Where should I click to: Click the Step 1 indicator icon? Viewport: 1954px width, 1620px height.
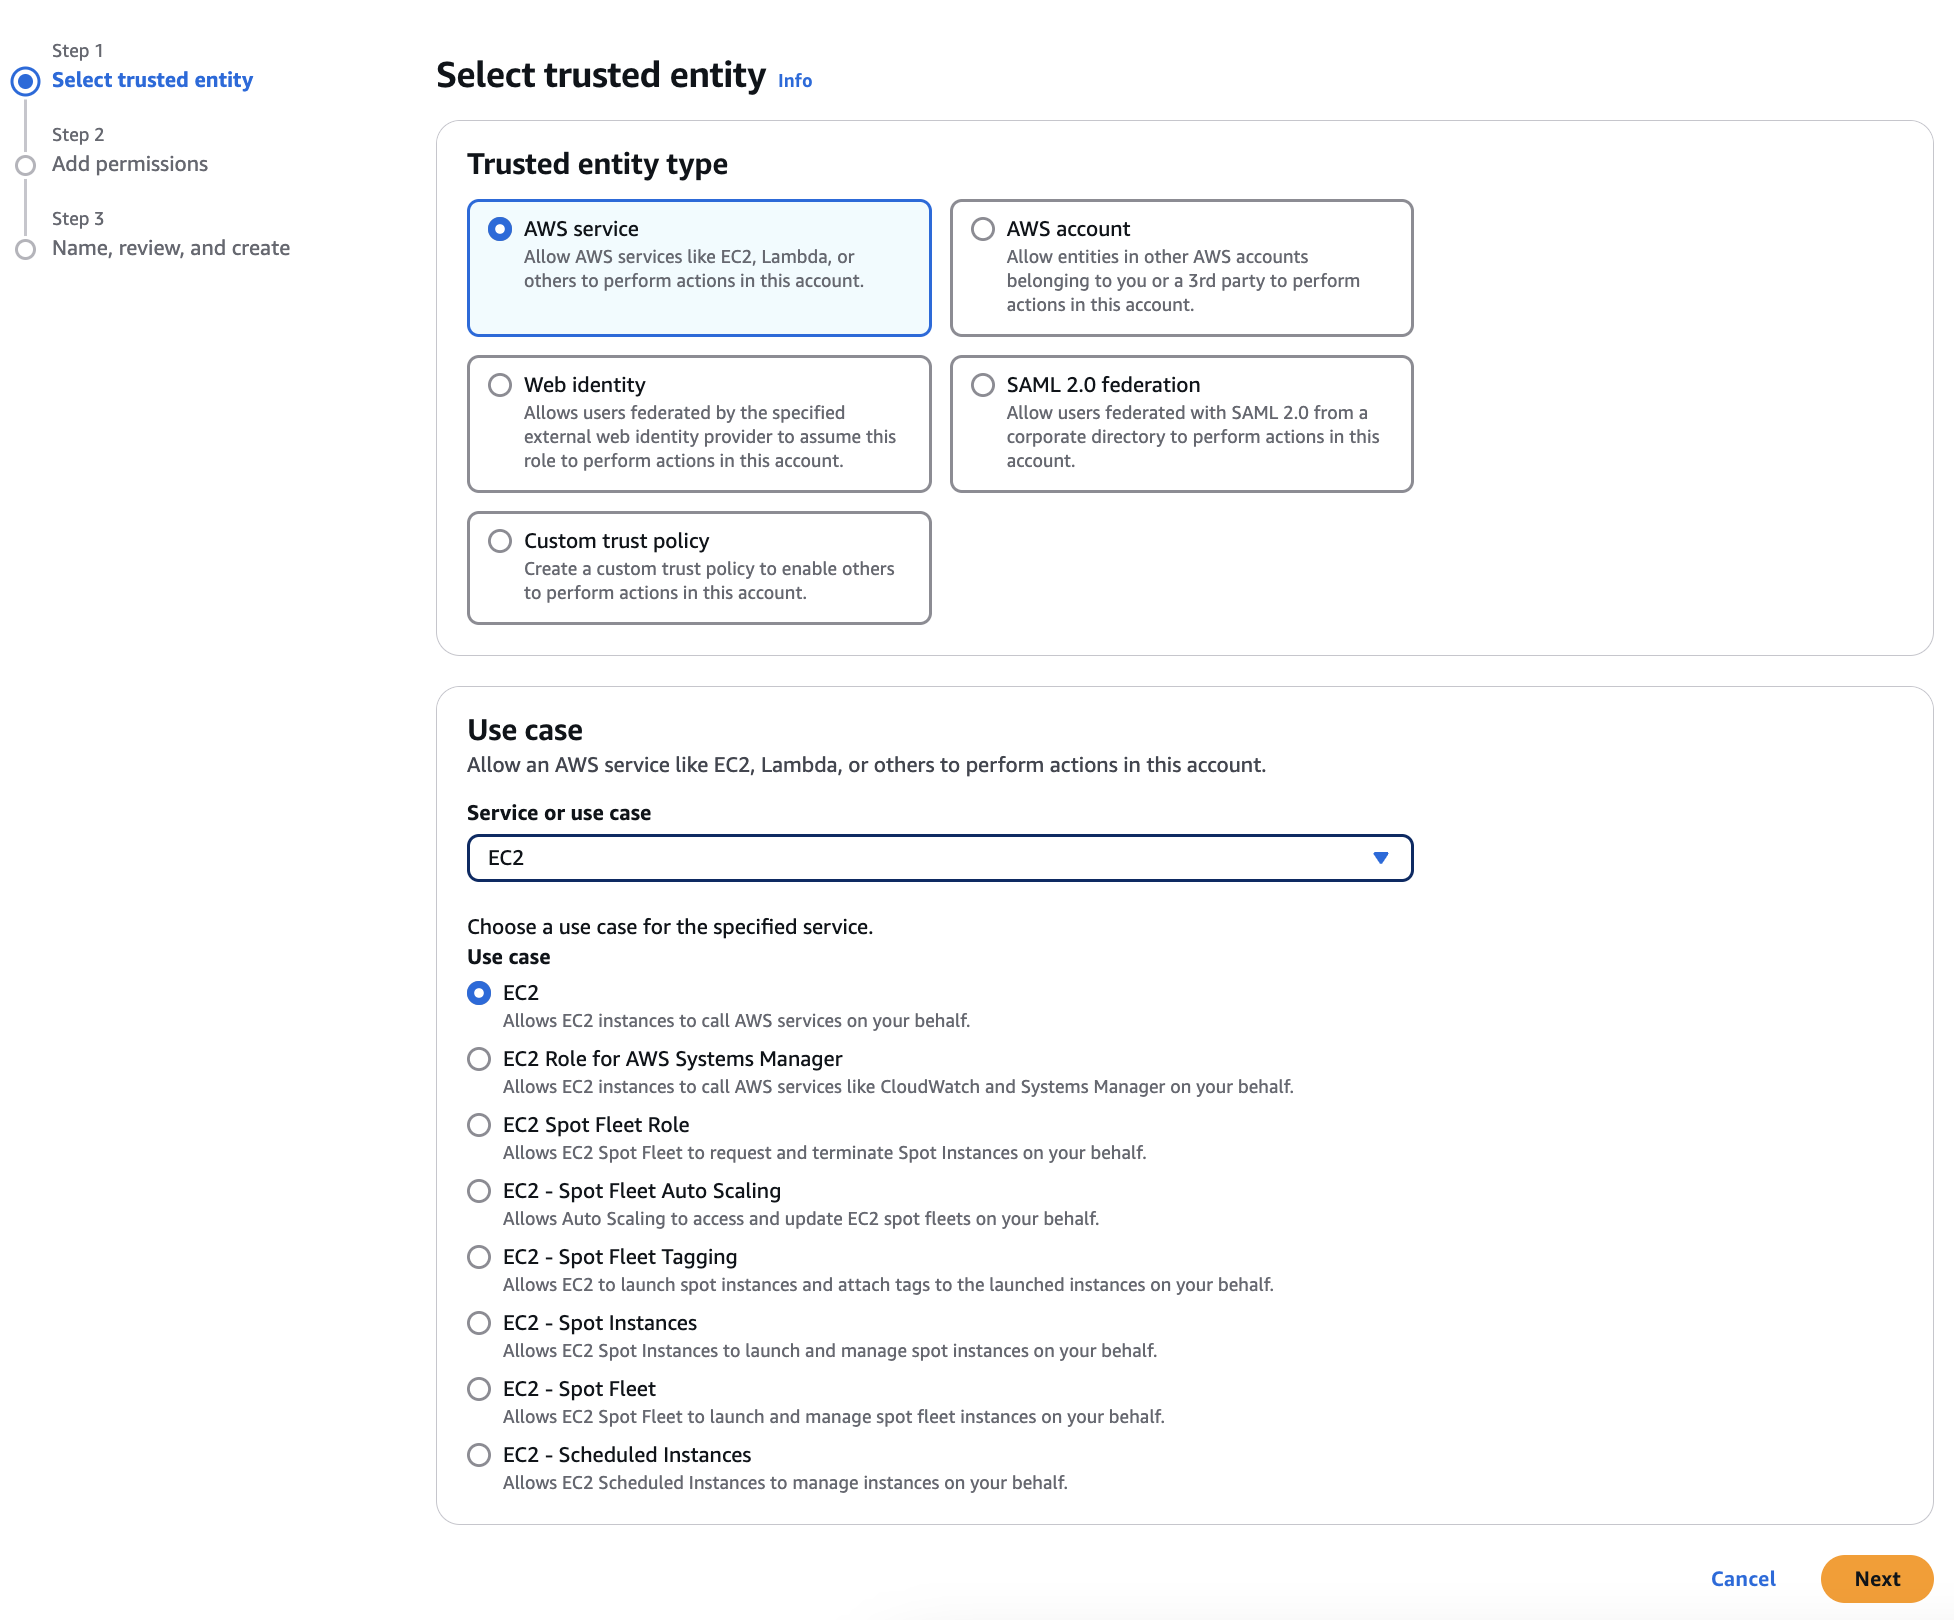point(26,81)
